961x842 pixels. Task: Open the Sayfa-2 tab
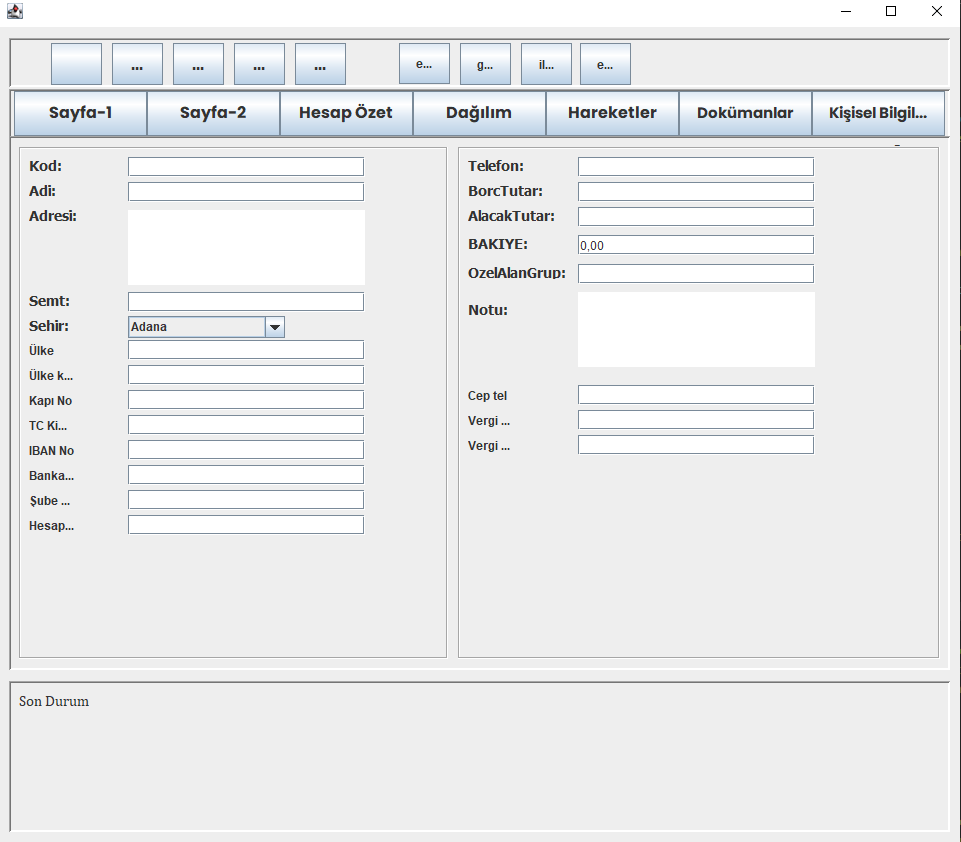213,113
